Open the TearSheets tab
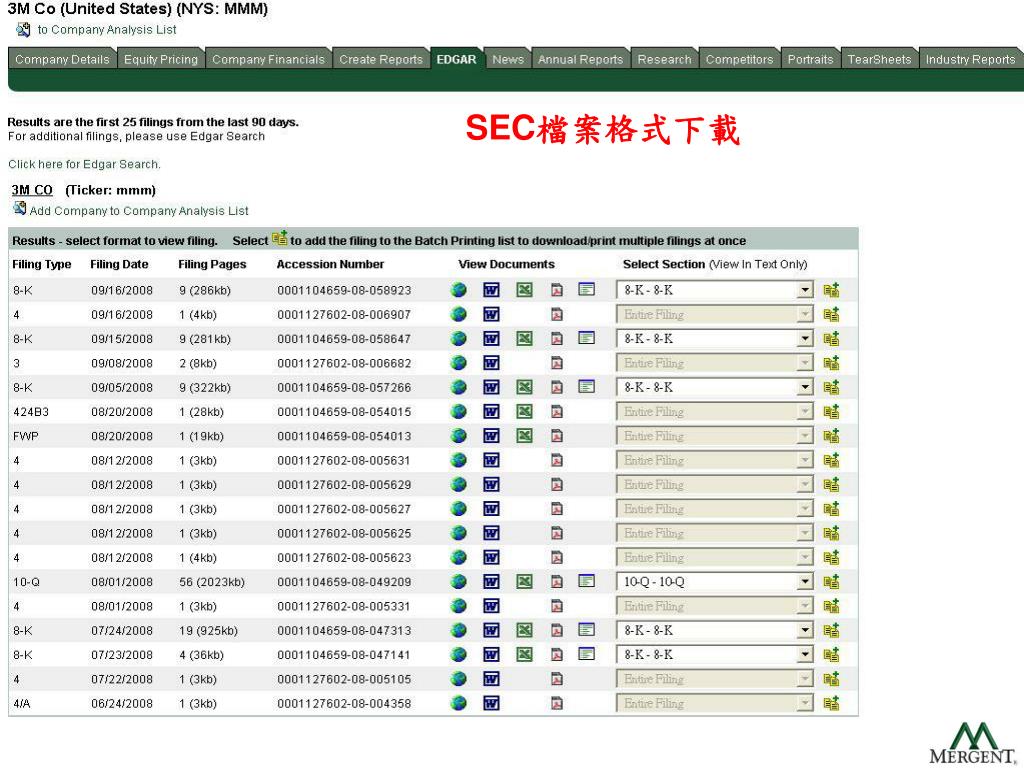This screenshot has width=1024, height=768. 879,59
